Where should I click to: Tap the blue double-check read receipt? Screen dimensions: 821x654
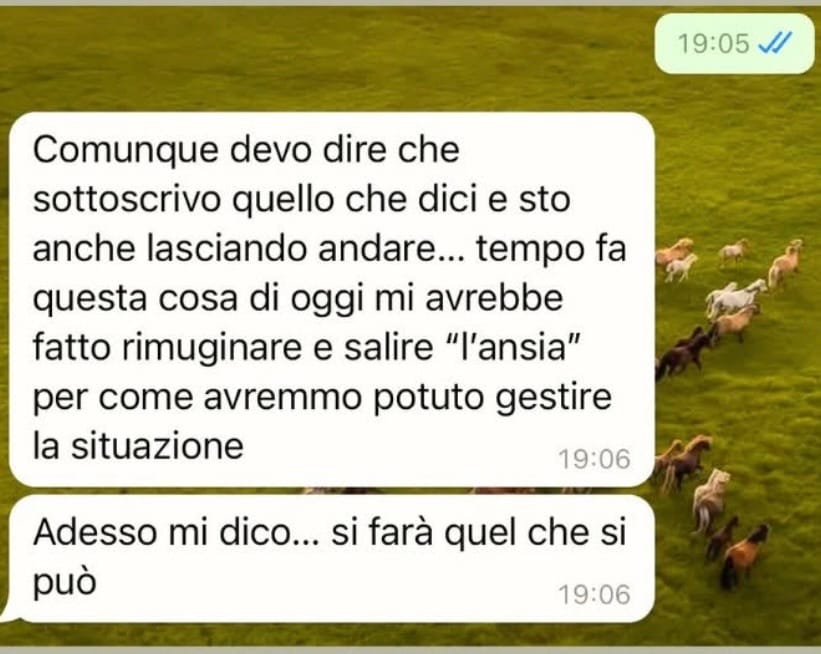click(x=776, y=42)
